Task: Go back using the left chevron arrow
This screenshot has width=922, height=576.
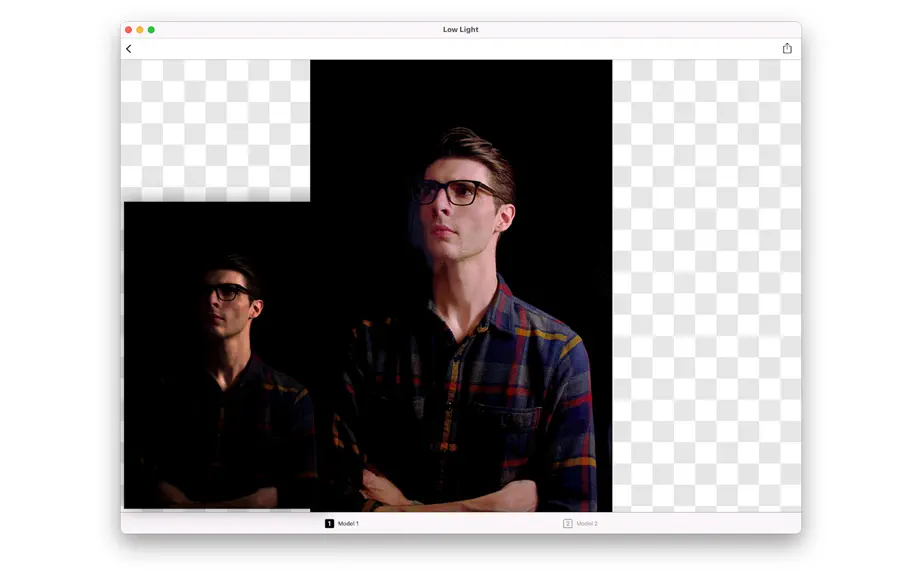Action: (x=129, y=49)
